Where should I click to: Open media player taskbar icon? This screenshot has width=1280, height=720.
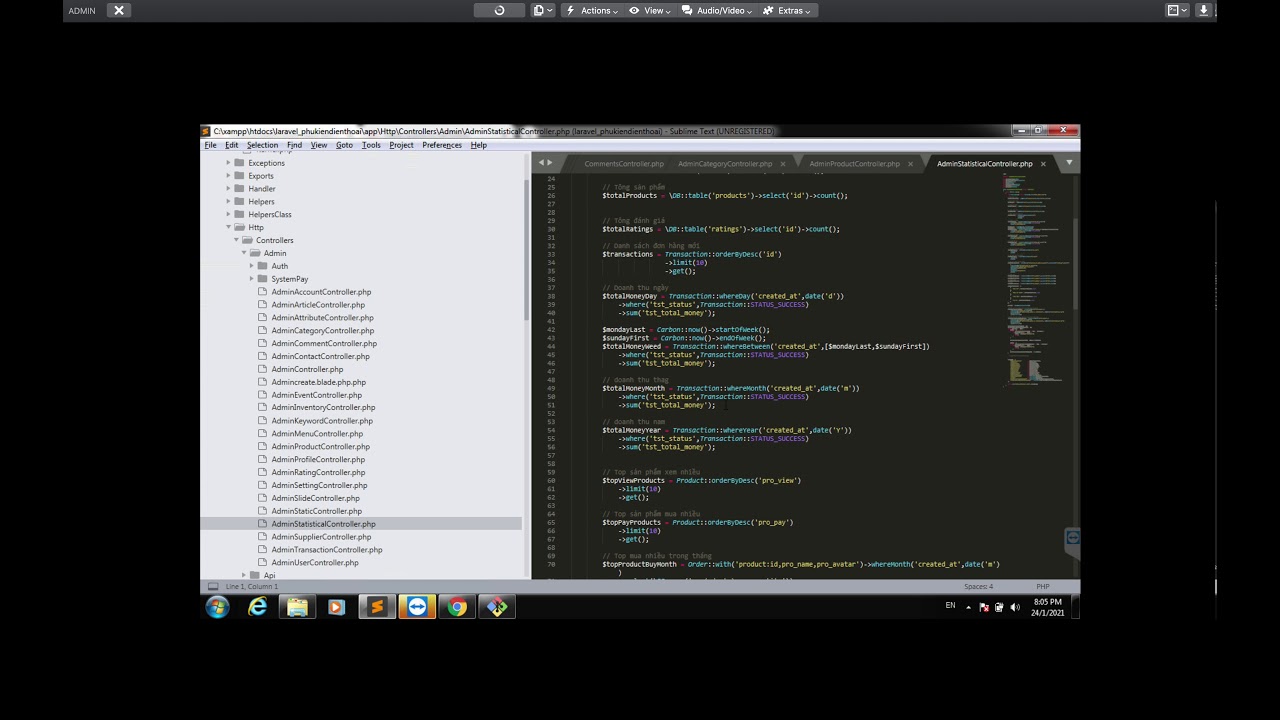pyautogui.click(x=336, y=607)
